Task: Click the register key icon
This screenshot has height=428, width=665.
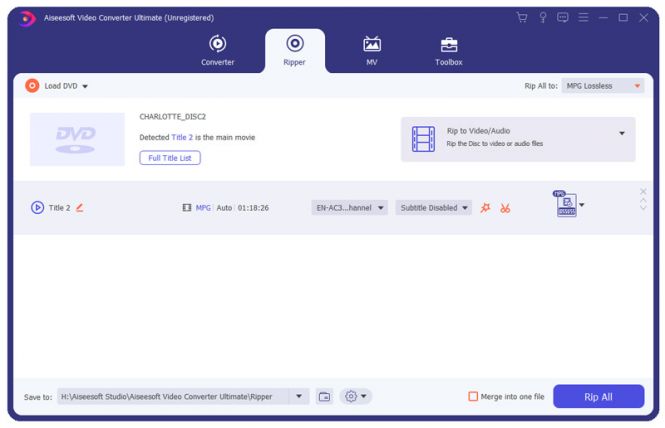Action: click(x=542, y=17)
